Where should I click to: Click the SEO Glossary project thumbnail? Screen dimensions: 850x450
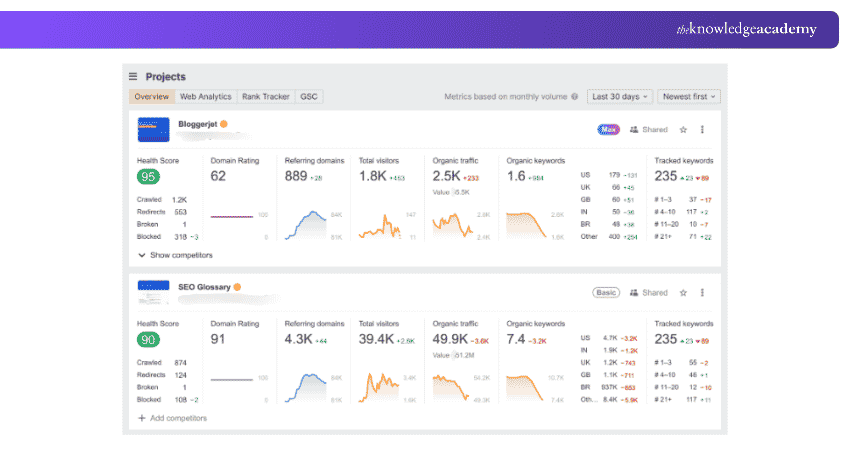click(153, 292)
